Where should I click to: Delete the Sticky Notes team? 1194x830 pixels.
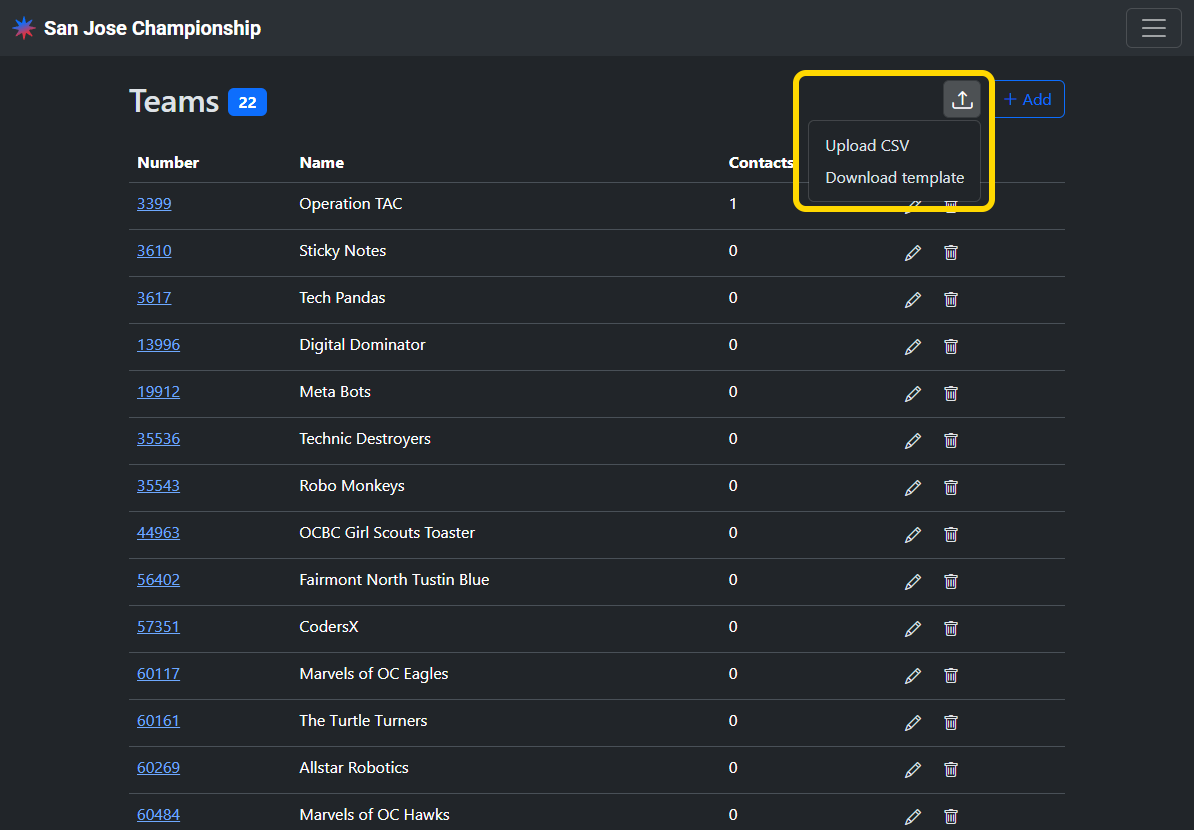[951, 253]
